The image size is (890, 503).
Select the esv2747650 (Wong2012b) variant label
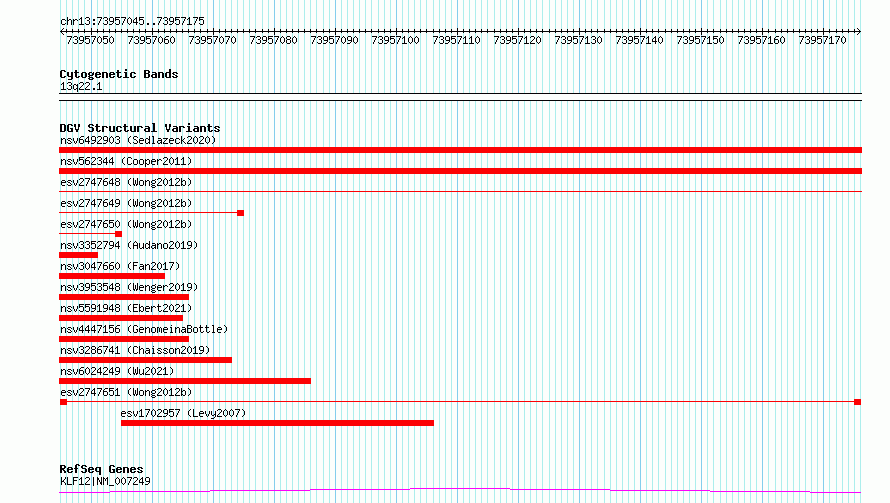pos(126,224)
